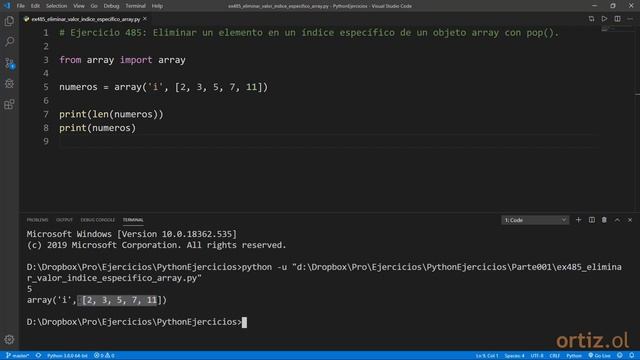This screenshot has height=360, width=640.
Task: Open the Help menu
Action: pos(157,6)
